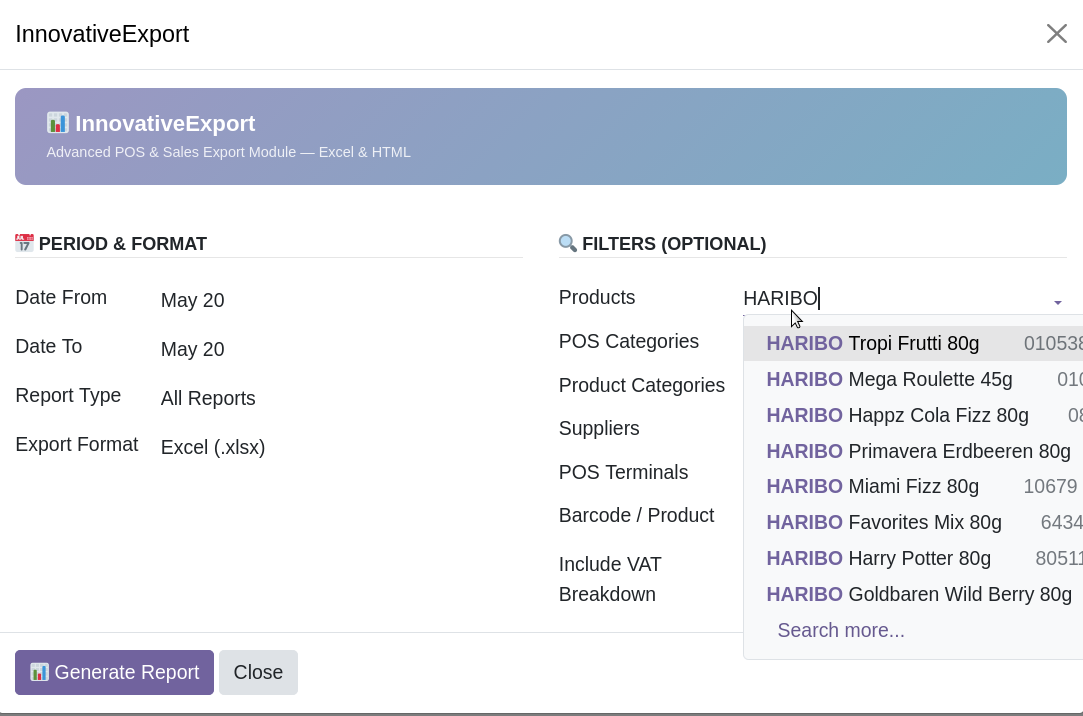The width and height of the screenshot is (1083, 716).
Task: Click the Search more... link
Action: click(x=841, y=630)
